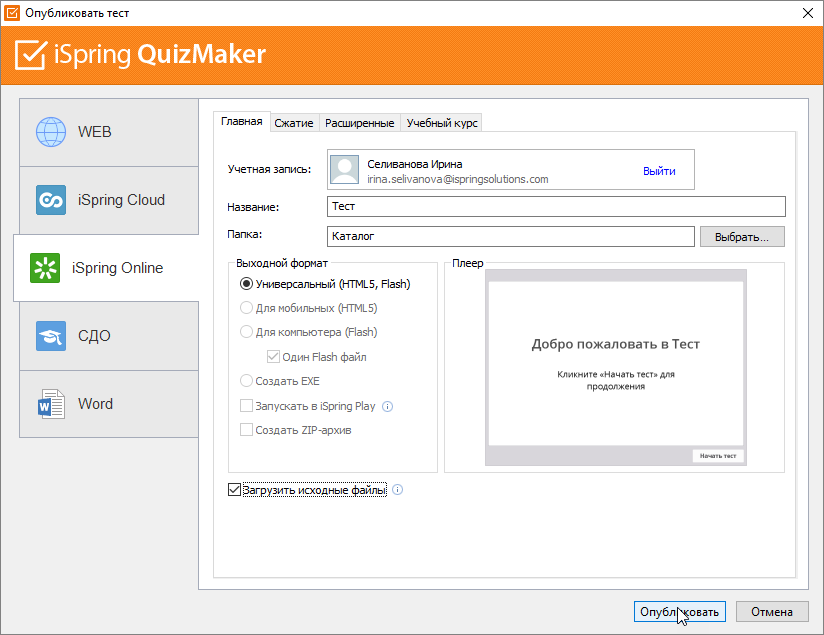Click the Выйти link to sign out
This screenshot has height=635, width=824.
point(659,171)
